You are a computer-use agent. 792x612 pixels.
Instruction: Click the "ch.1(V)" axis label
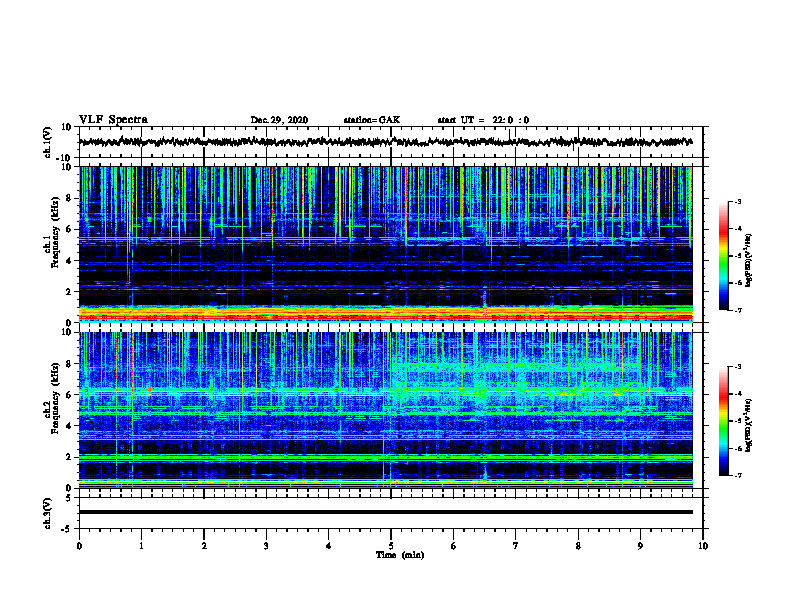pyautogui.click(x=48, y=142)
